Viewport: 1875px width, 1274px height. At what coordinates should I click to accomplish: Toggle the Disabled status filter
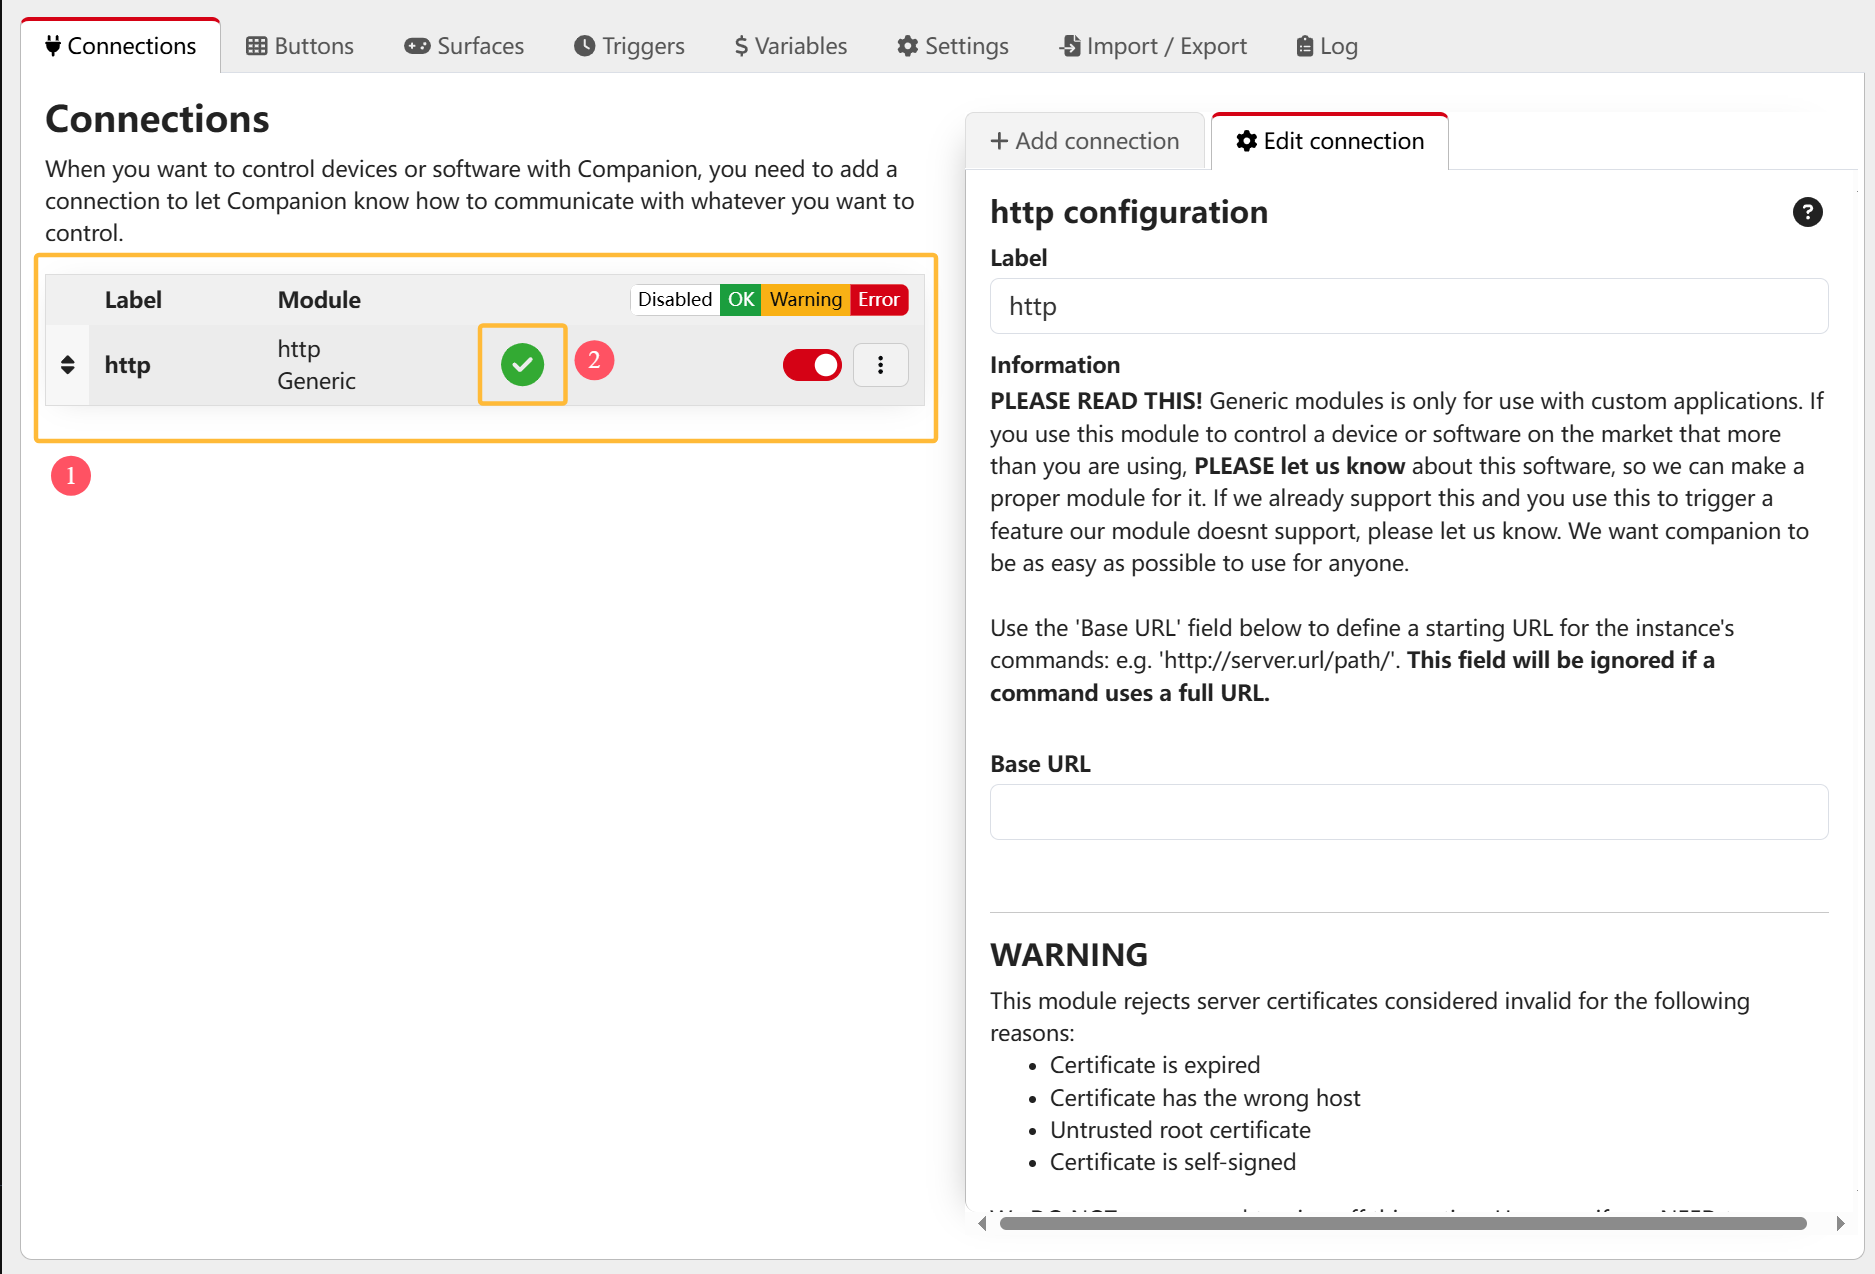pyautogui.click(x=675, y=300)
